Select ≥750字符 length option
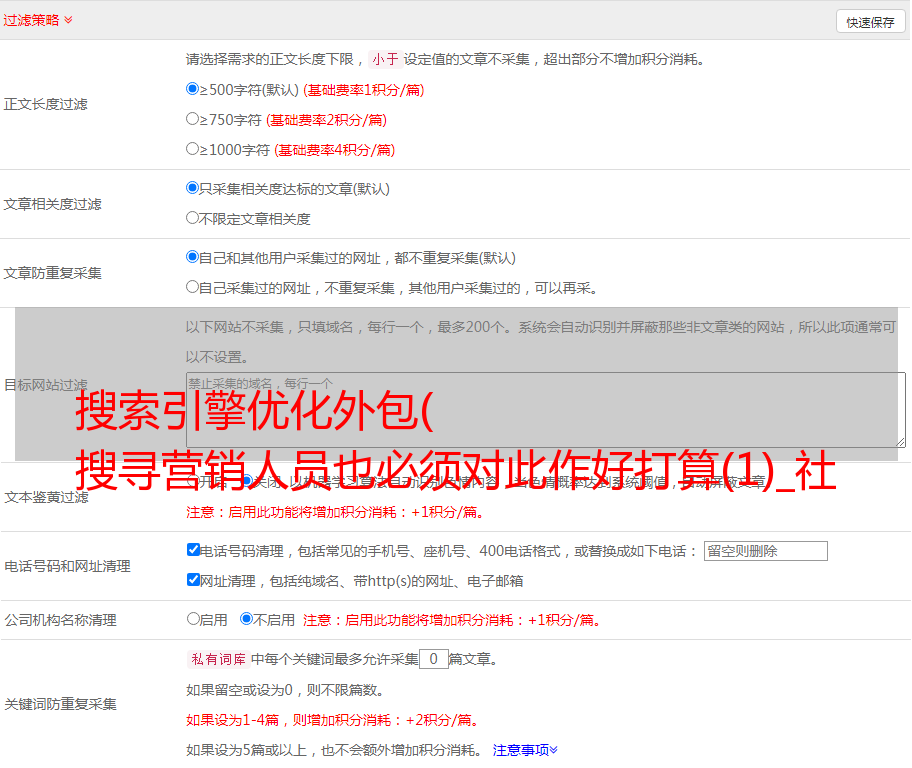This screenshot has width=912, height=768. (192, 119)
